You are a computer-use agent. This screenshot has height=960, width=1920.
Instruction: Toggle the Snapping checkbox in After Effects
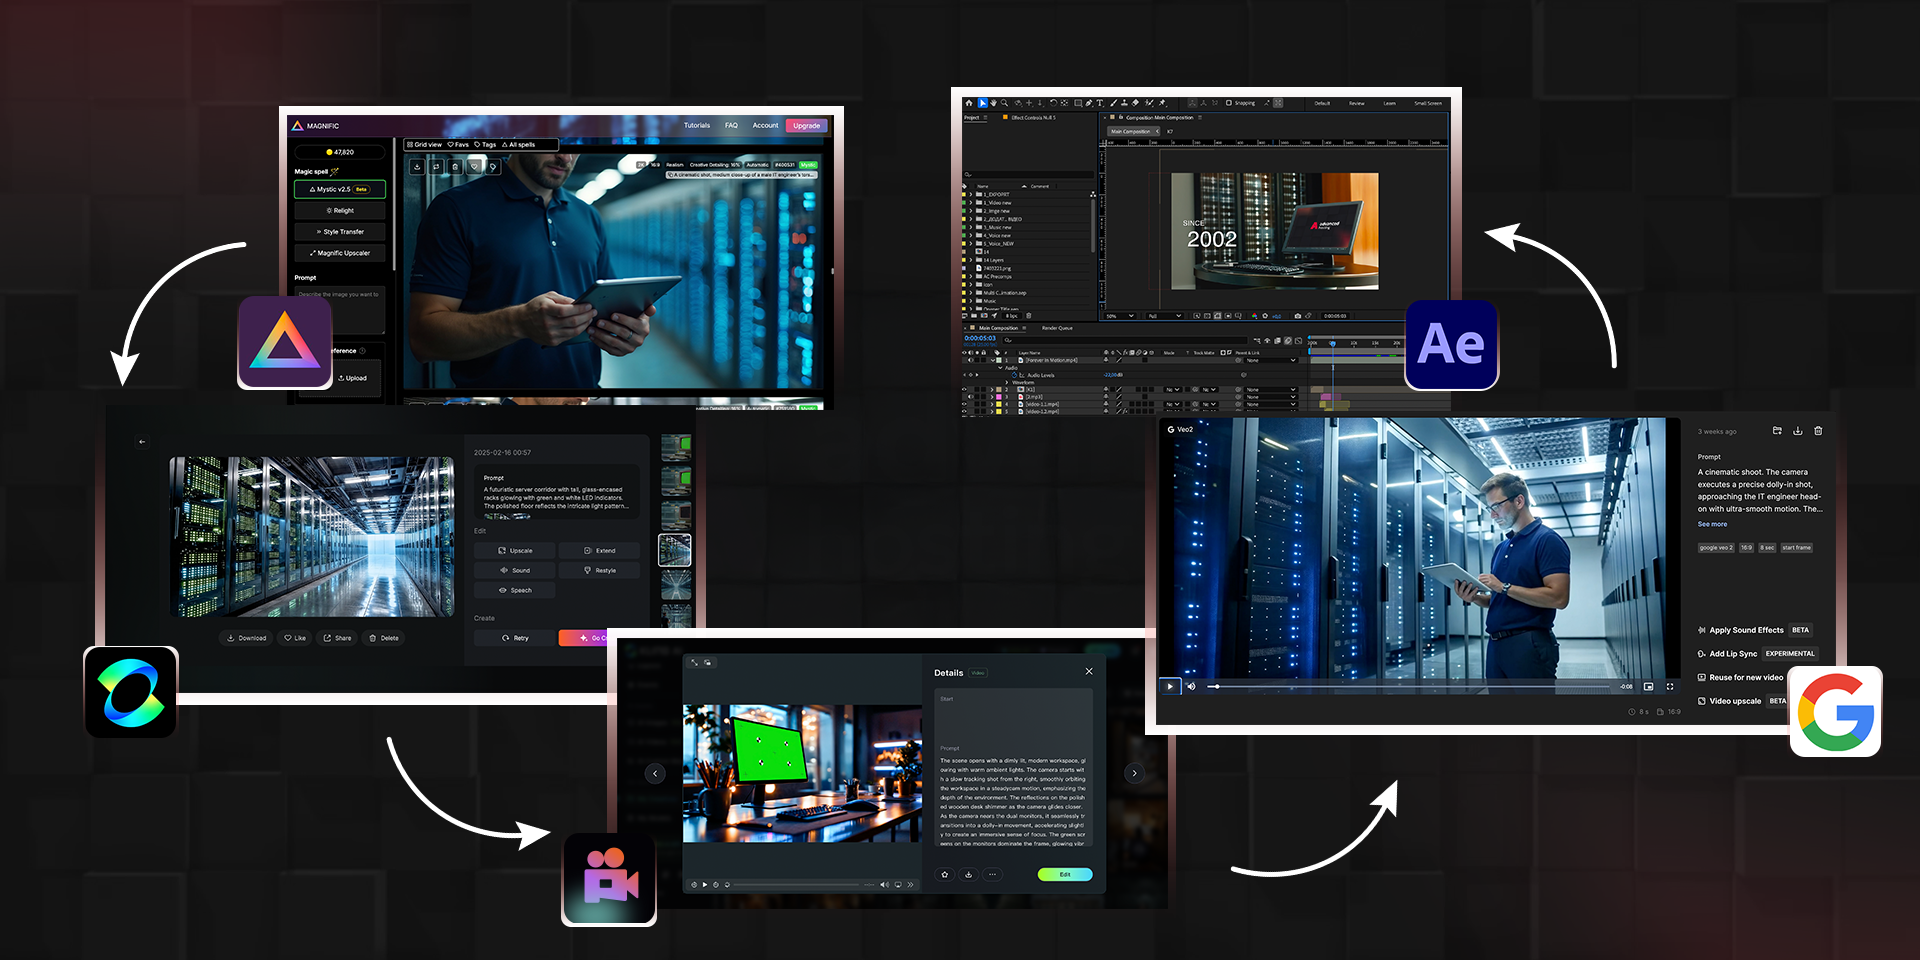[x=1228, y=103]
